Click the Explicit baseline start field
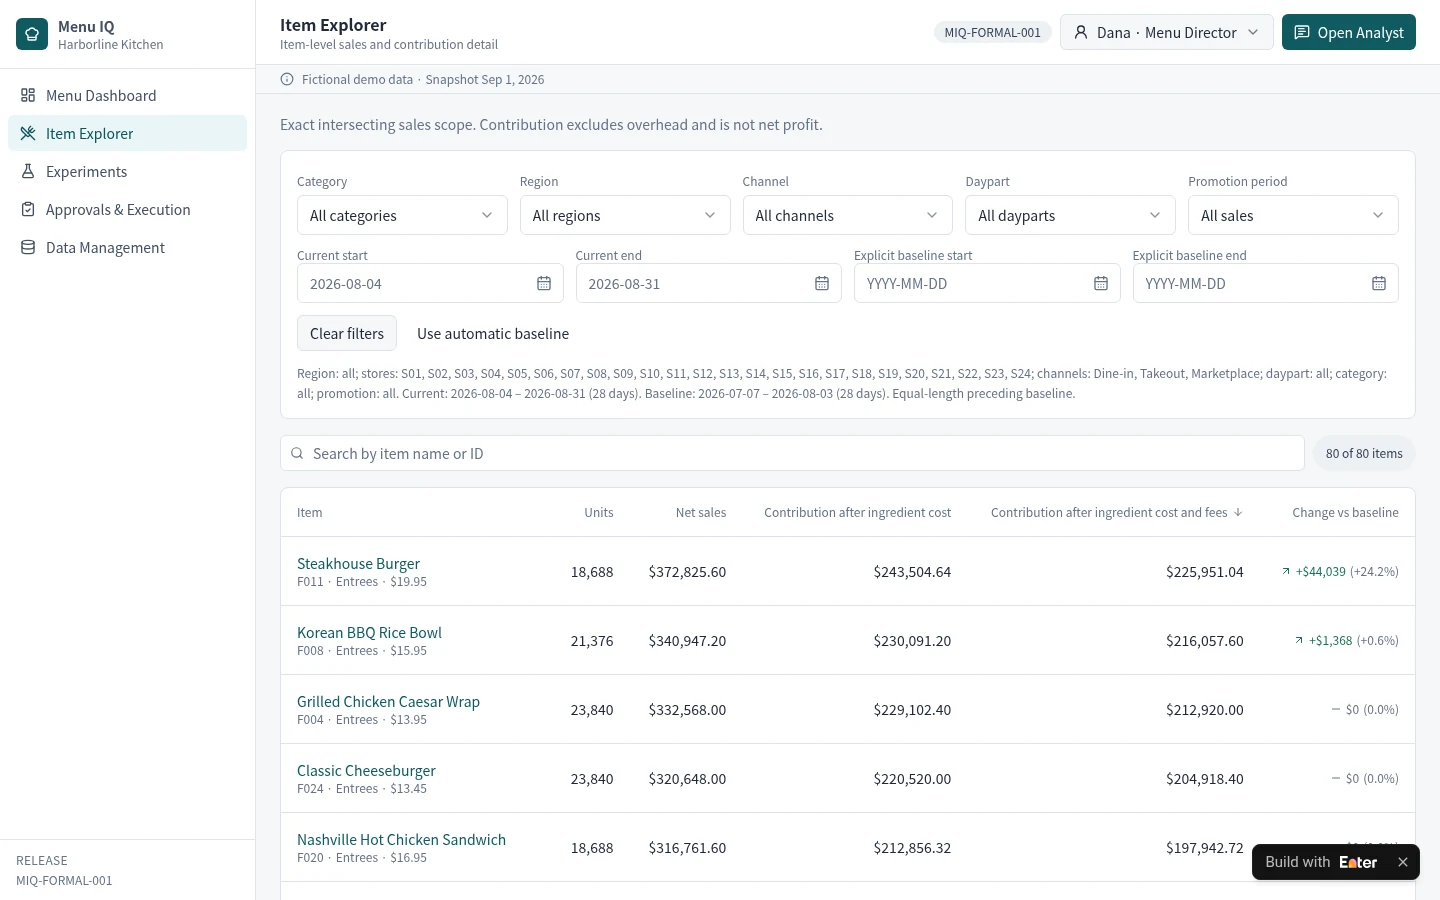This screenshot has width=1440, height=900. coord(987,284)
